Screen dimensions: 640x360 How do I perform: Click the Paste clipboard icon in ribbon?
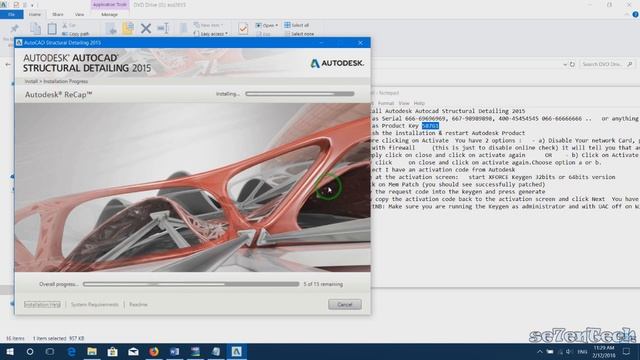52,29
